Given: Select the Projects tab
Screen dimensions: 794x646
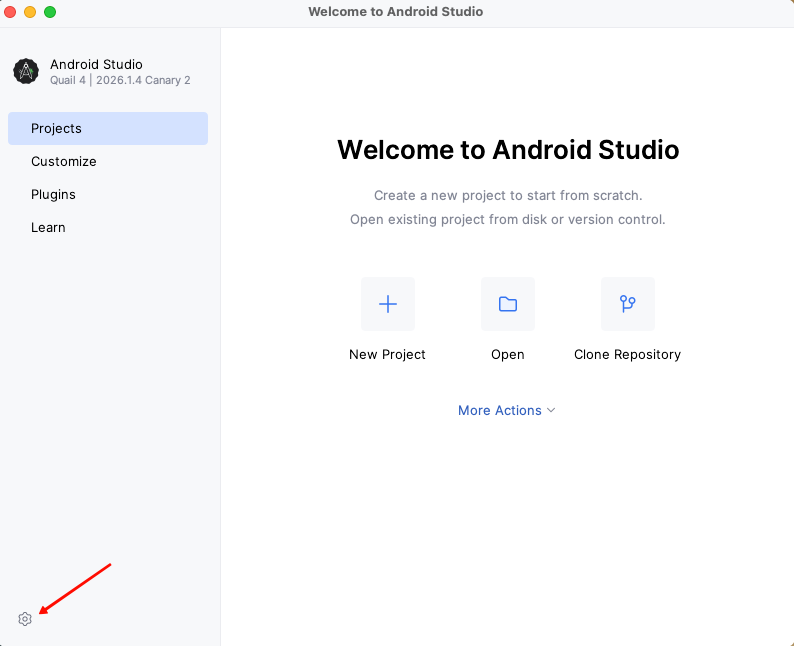Looking at the screenshot, I should 108,128.
